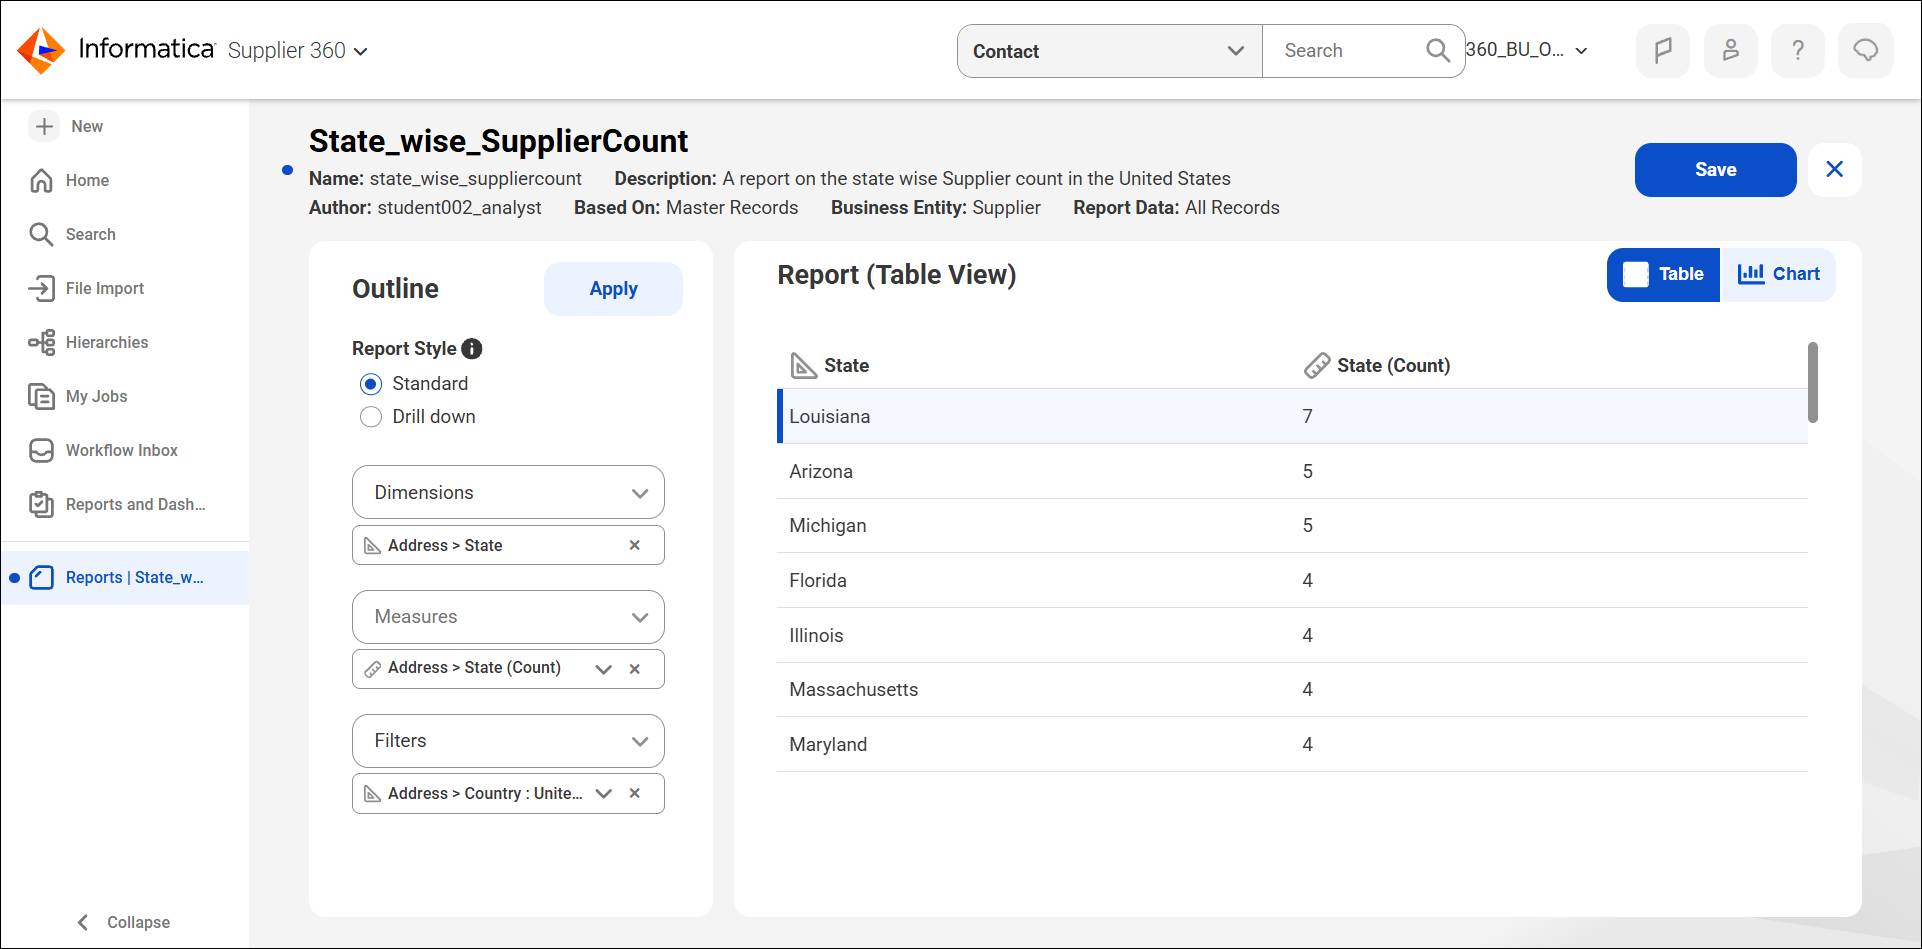Click the plus icon next to New

tap(44, 126)
